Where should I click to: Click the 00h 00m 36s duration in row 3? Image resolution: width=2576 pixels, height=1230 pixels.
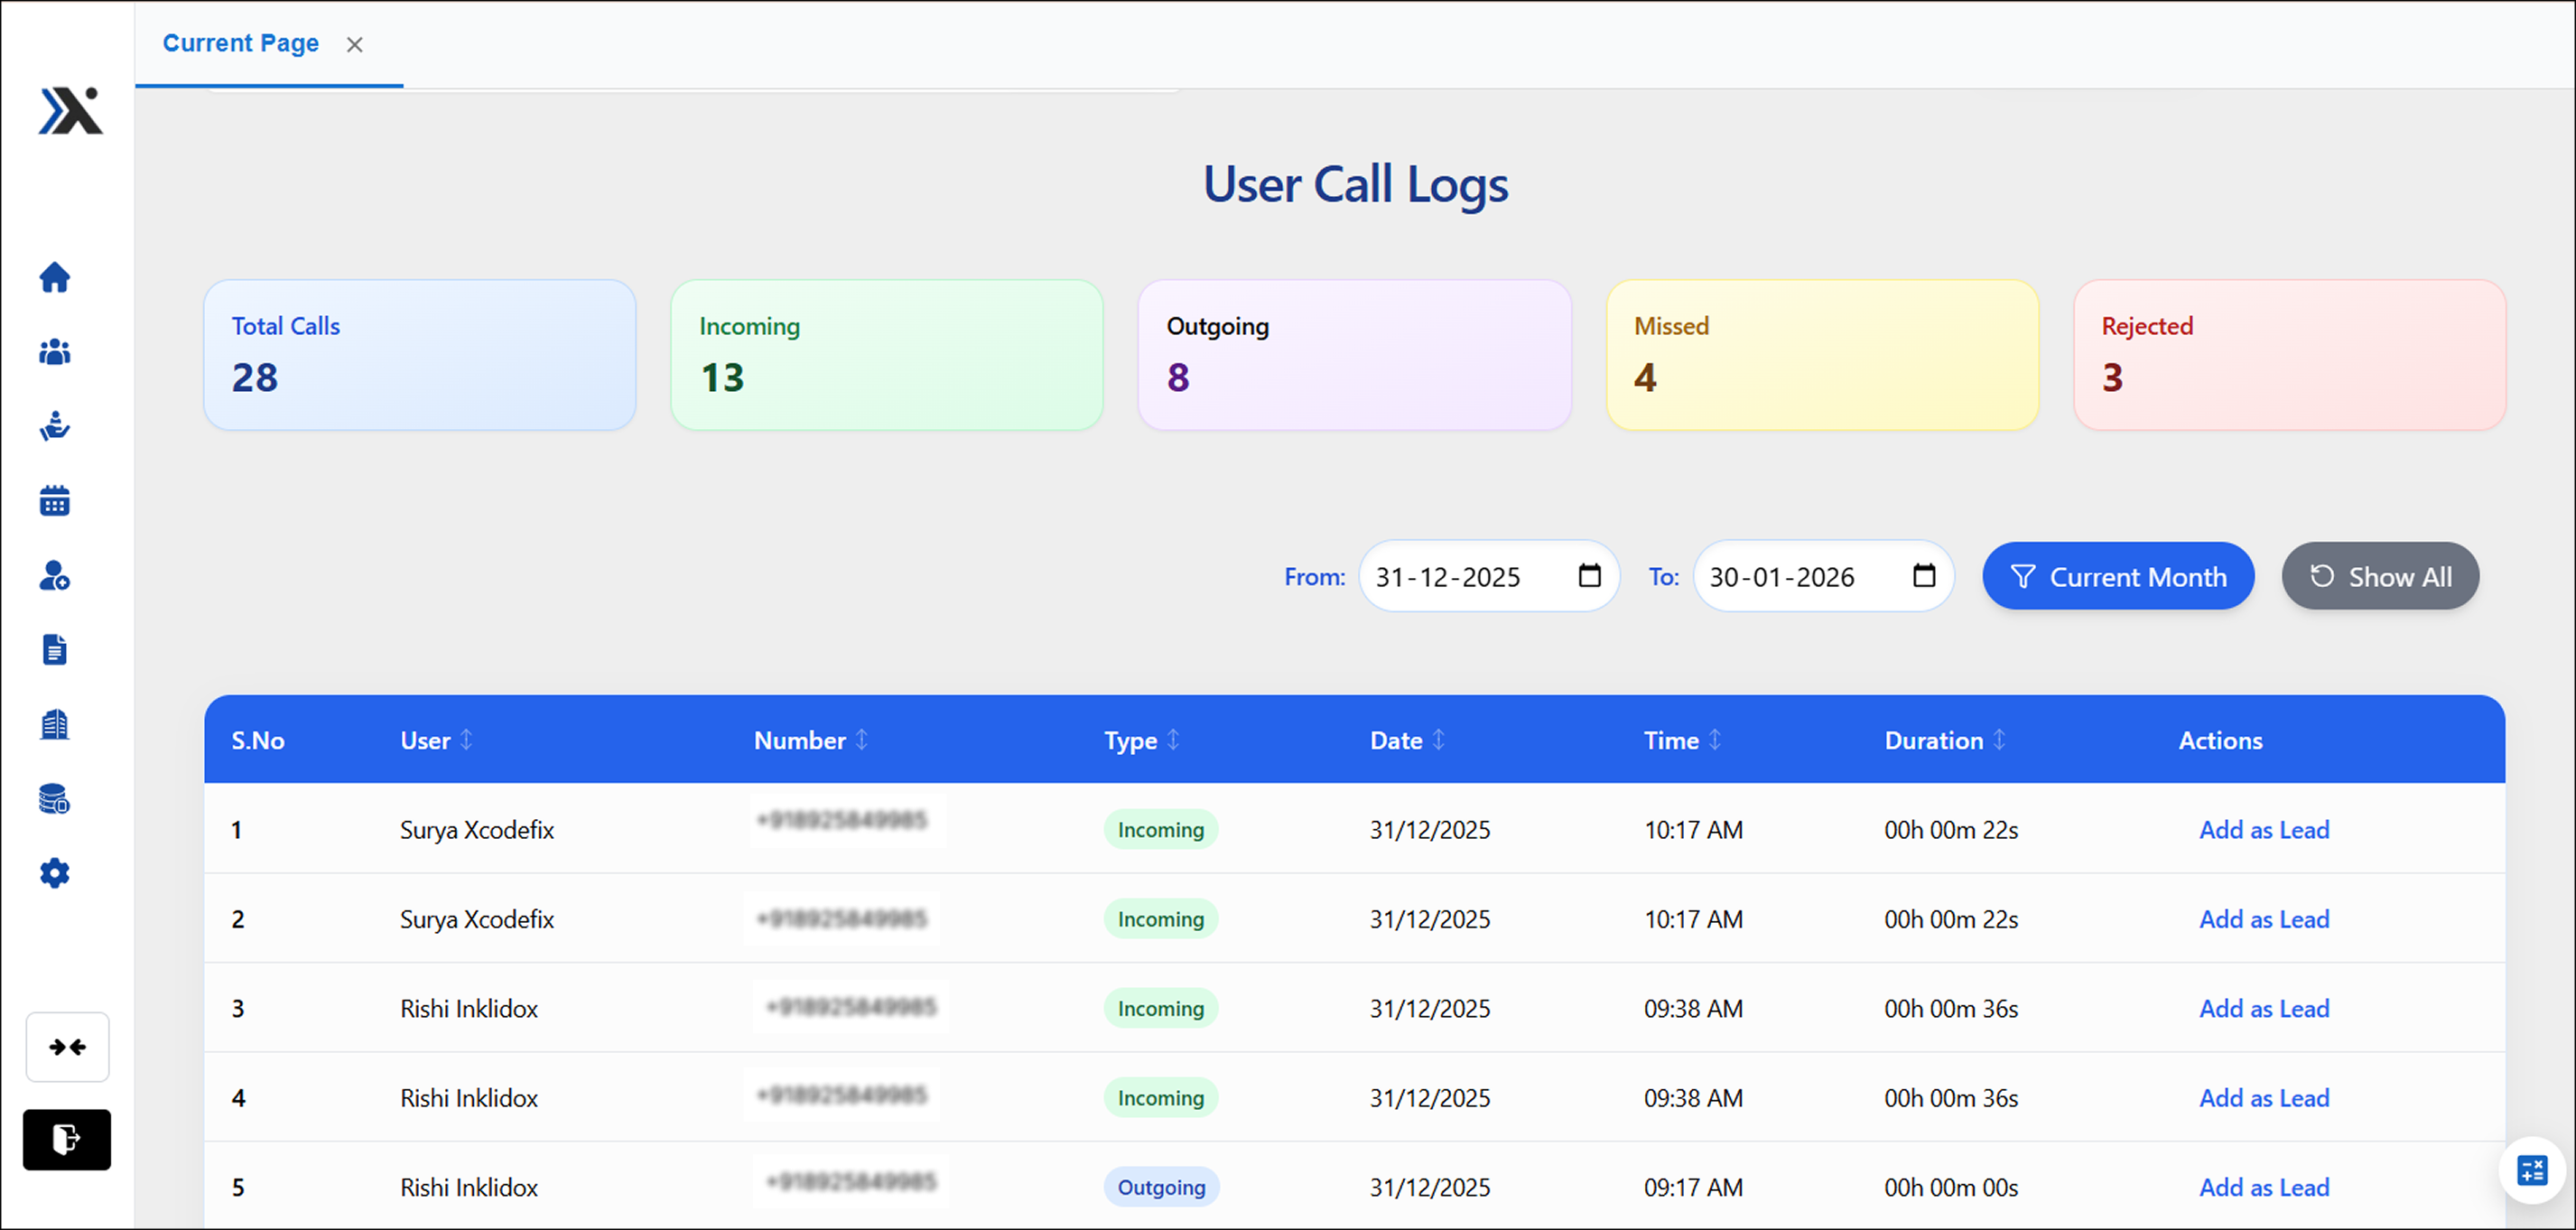click(1951, 1009)
